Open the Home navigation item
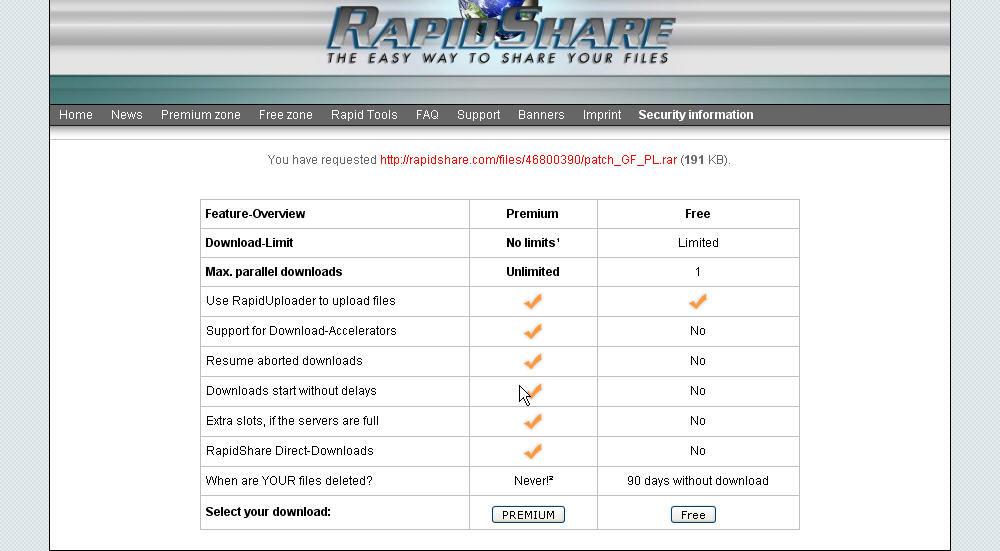Viewport: 1000px width, 551px height. click(x=75, y=115)
